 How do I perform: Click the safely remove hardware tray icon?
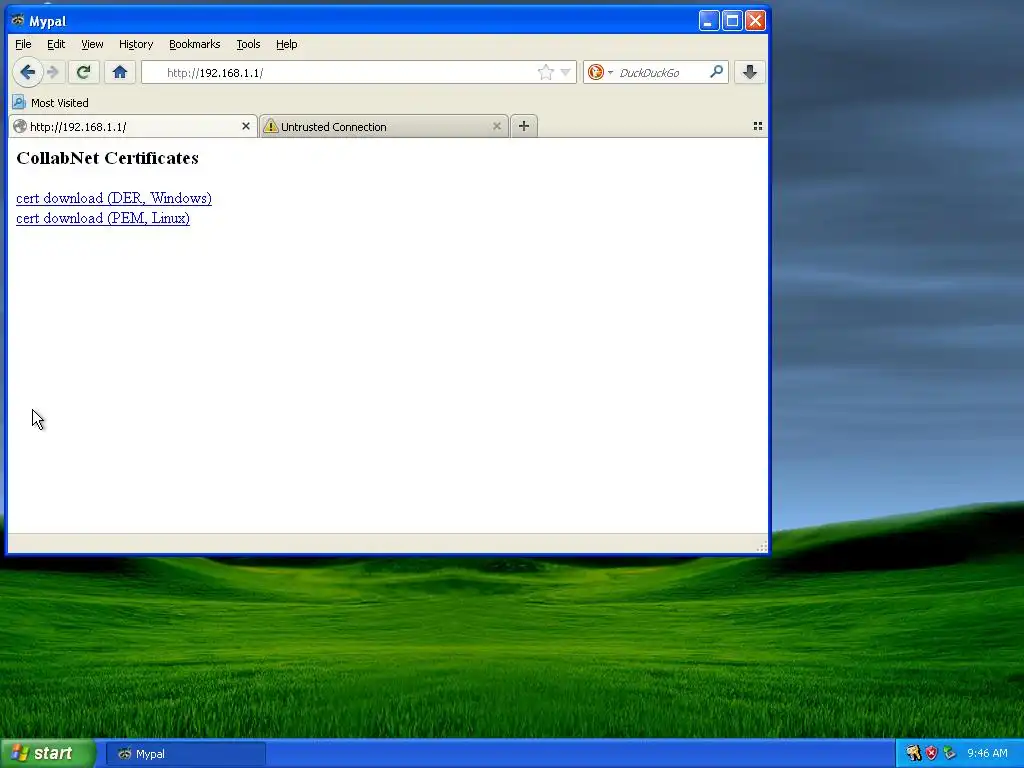[950, 754]
